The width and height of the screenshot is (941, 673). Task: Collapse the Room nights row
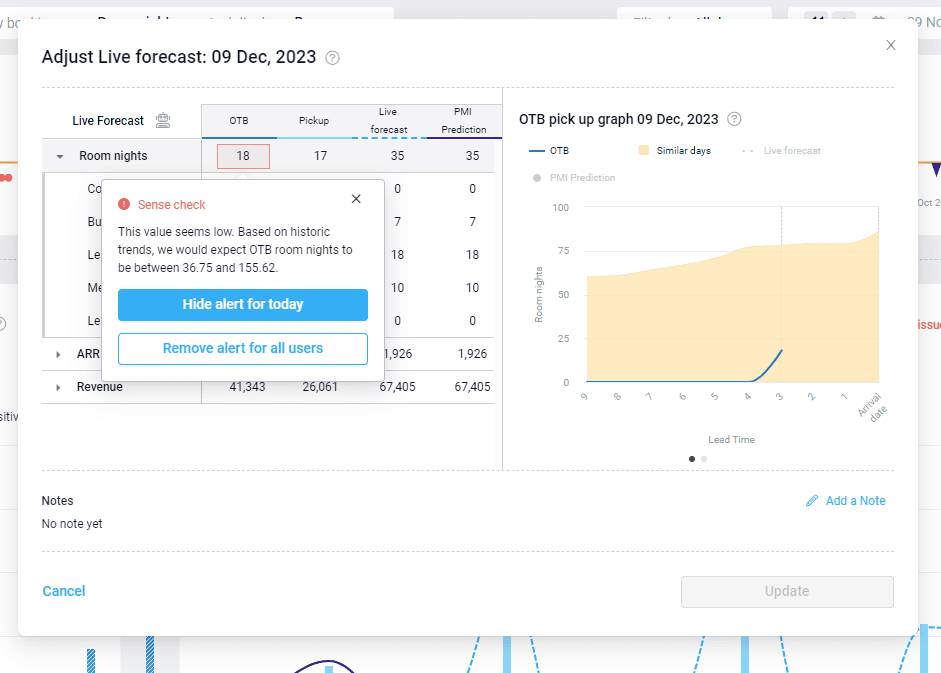[60, 156]
